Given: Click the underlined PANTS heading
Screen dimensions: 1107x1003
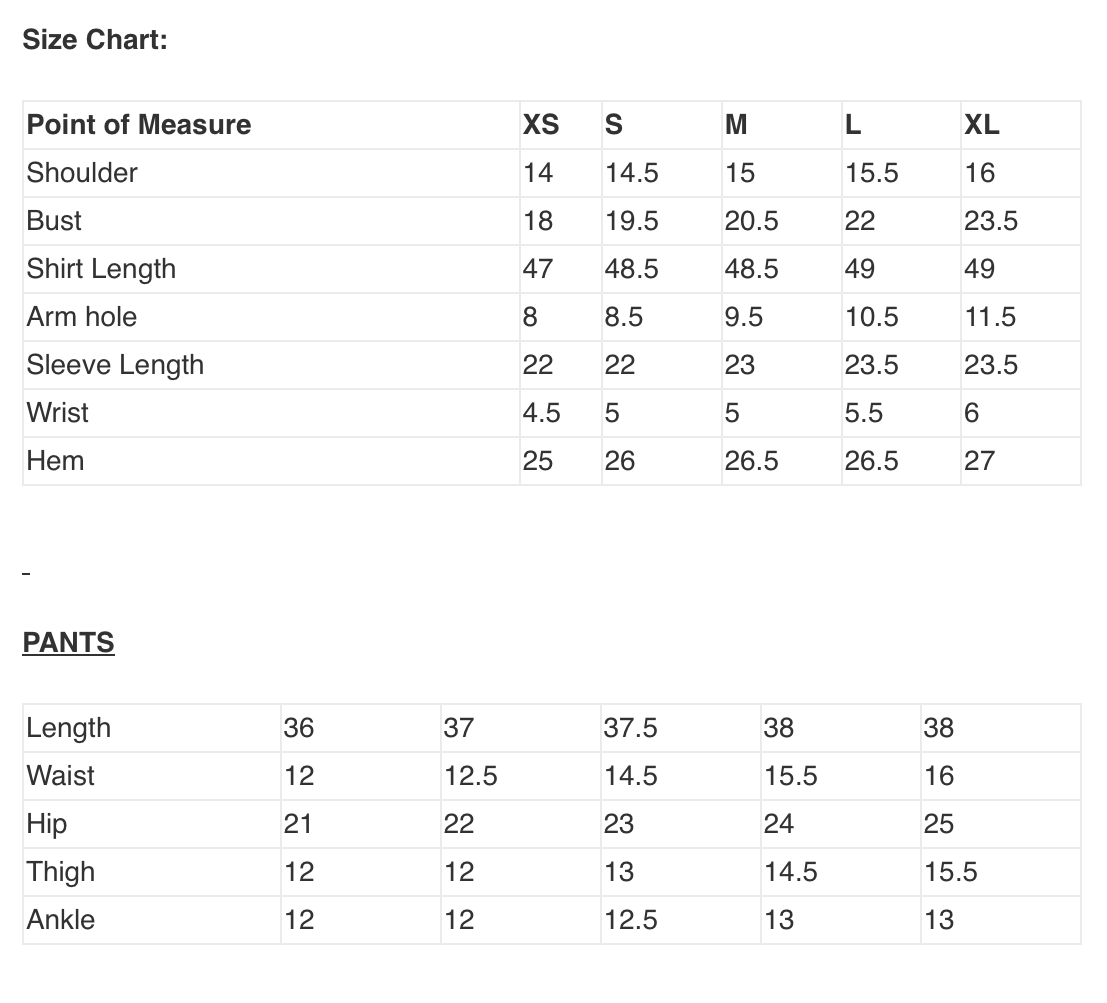Looking at the screenshot, I should pyautogui.click(x=68, y=643).
